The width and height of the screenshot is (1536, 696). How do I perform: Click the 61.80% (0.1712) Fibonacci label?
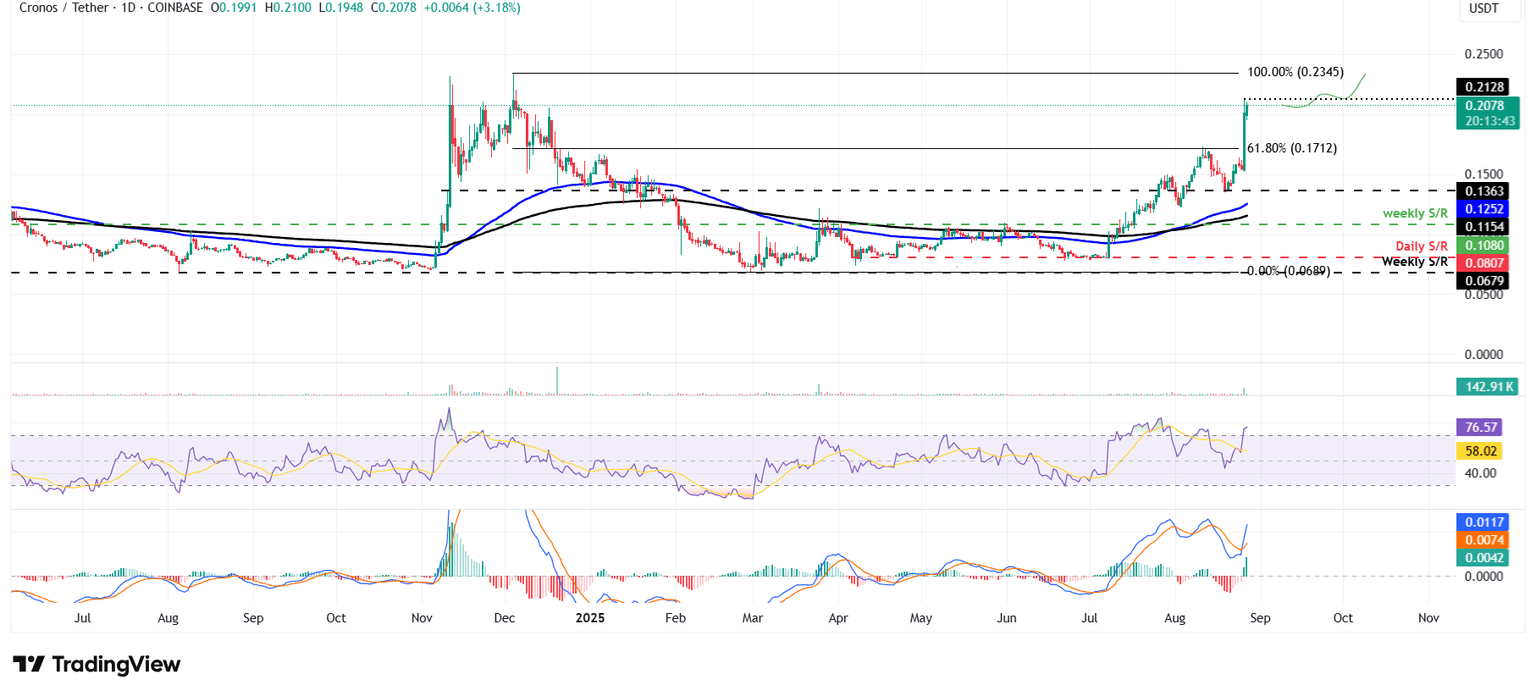pos(1290,147)
